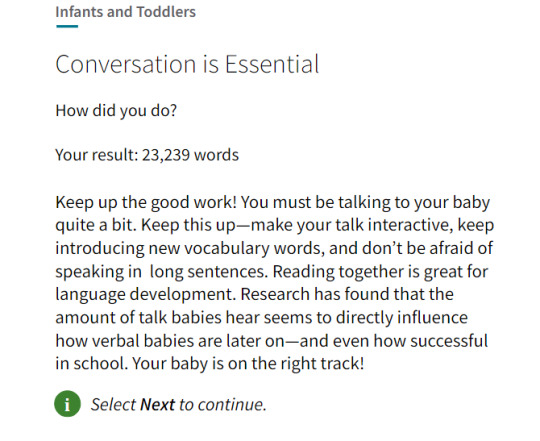Click the teal underline below Infants and Toddlers
This screenshot has width=540, height=441.
[x=67, y=26]
